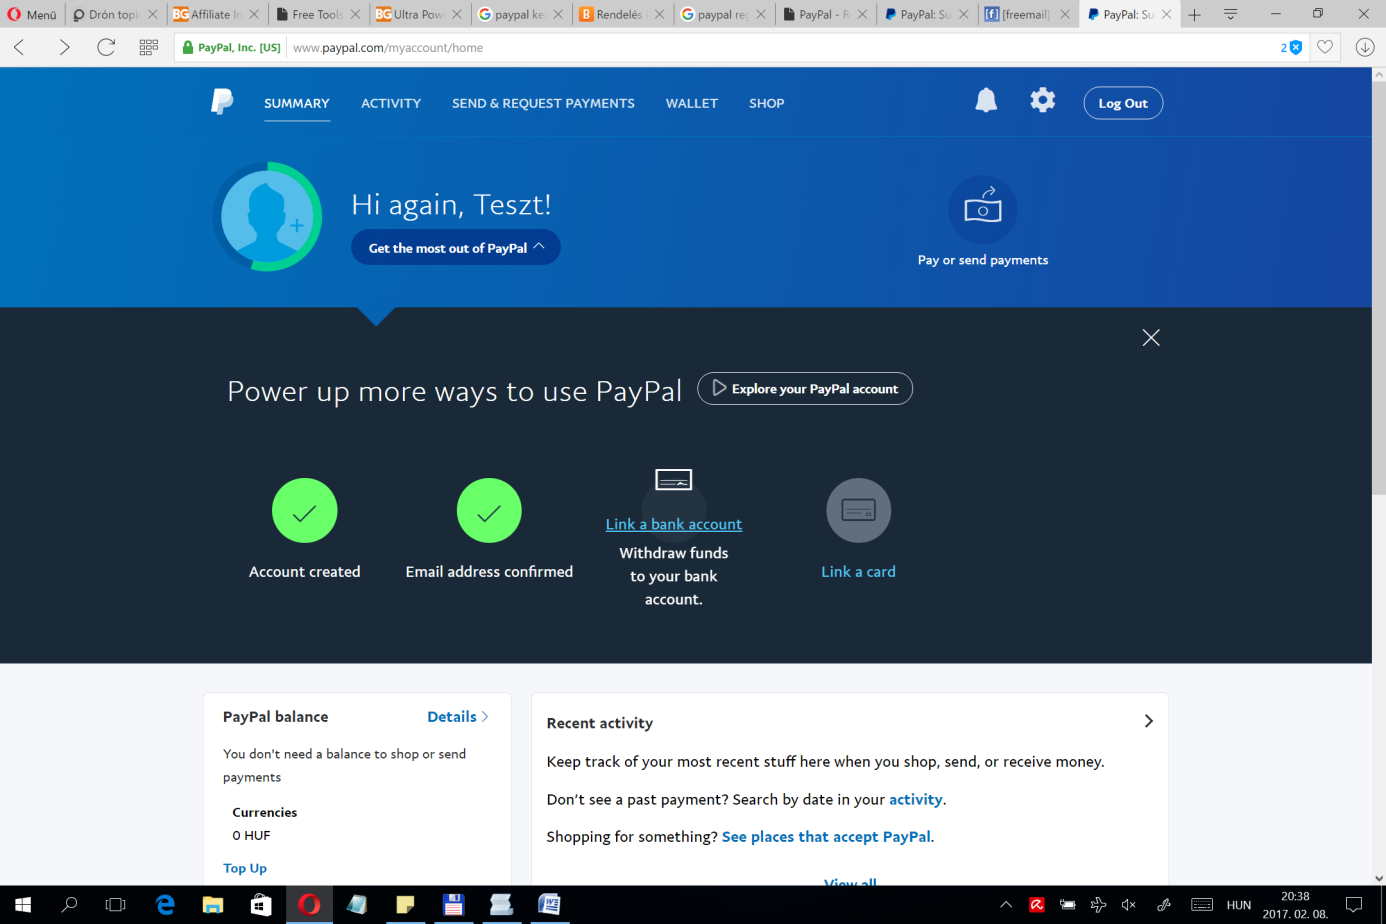Open account settings gear icon
This screenshot has width=1386, height=924.
point(1042,100)
